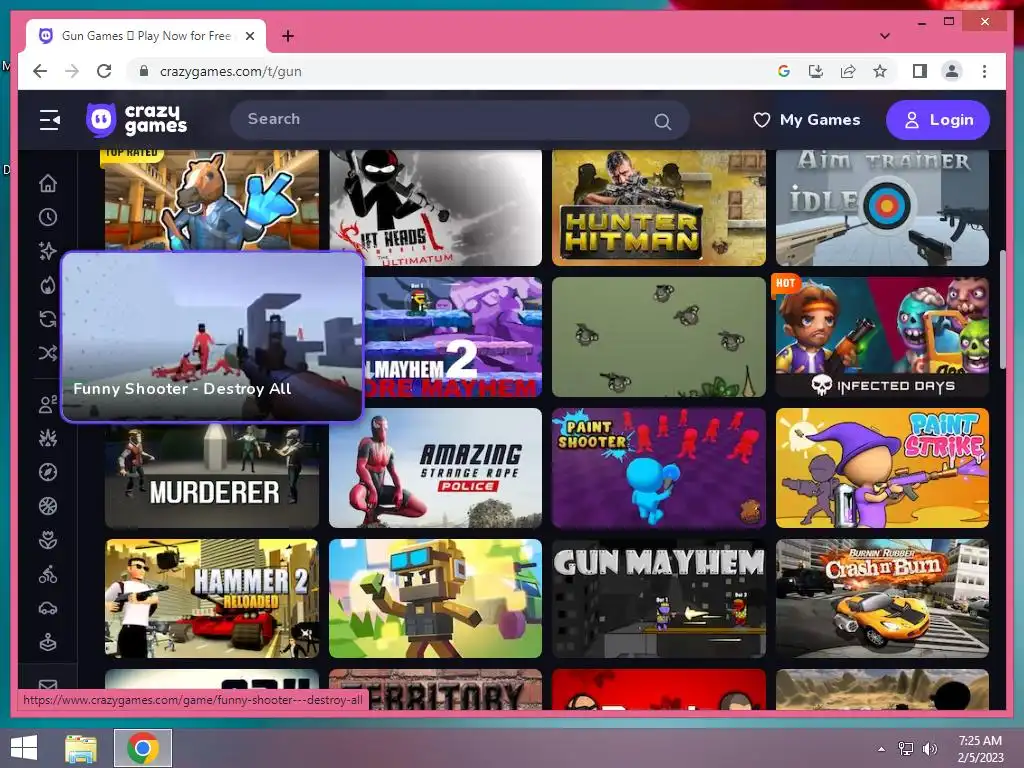Viewport: 1024px width, 768px height.
Task: Click the page vertical scrollbar
Action: [x=1002, y=310]
